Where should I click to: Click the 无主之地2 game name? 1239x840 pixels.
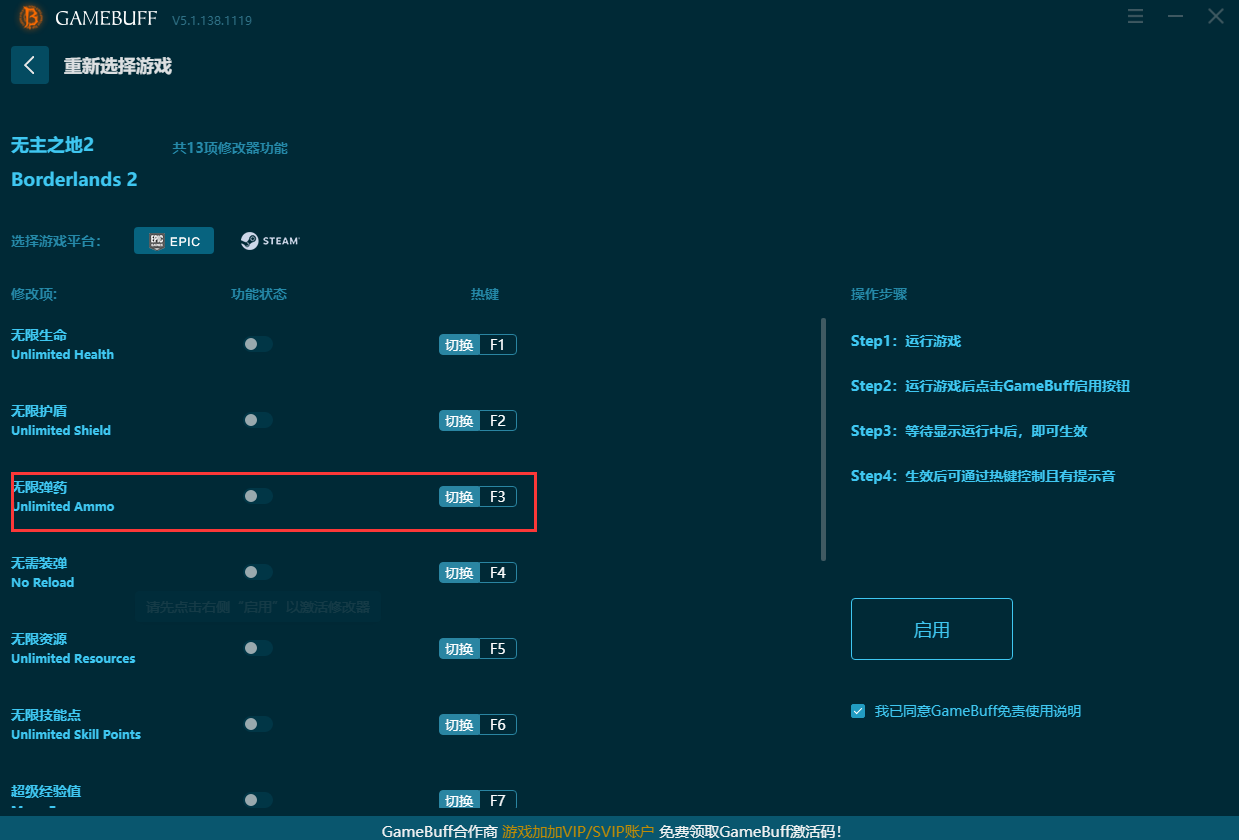click(x=52, y=145)
